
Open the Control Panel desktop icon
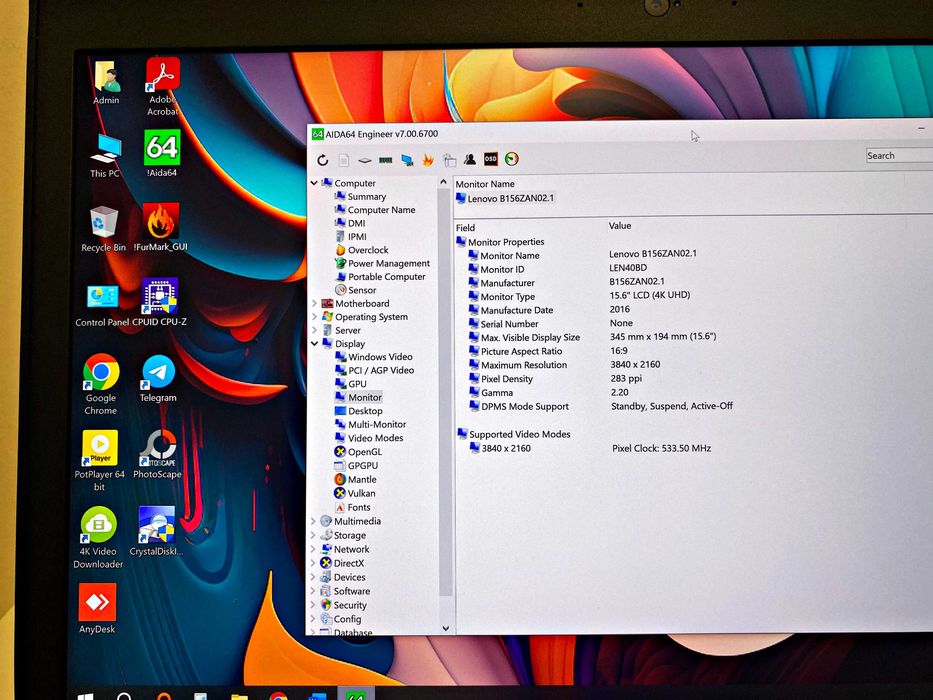[102, 305]
